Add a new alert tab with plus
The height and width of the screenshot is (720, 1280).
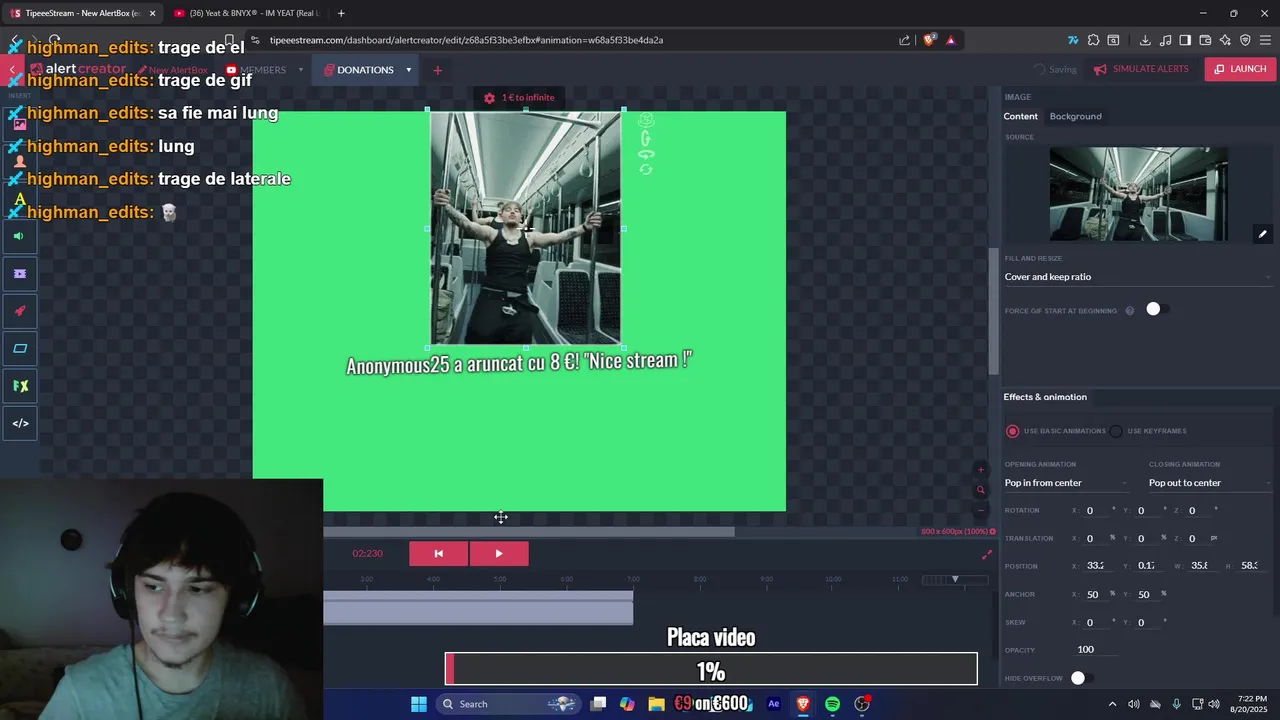point(437,70)
